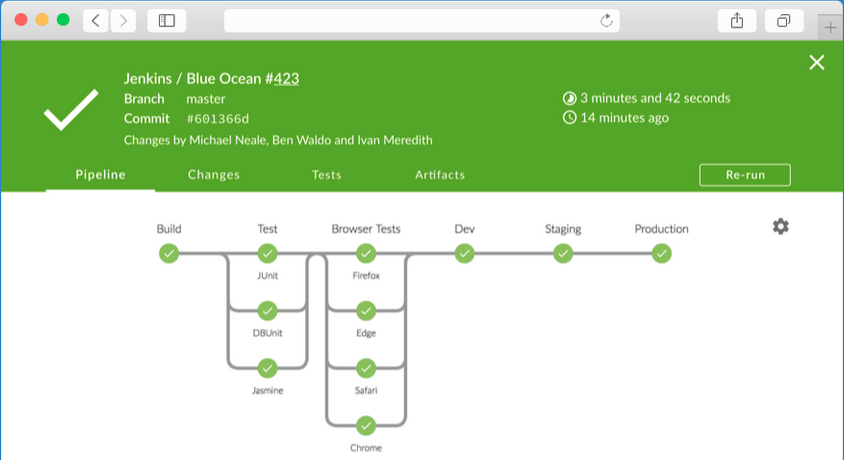Click the Changes by authors line
The width and height of the screenshot is (844, 462).
click(x=278, y=140)
